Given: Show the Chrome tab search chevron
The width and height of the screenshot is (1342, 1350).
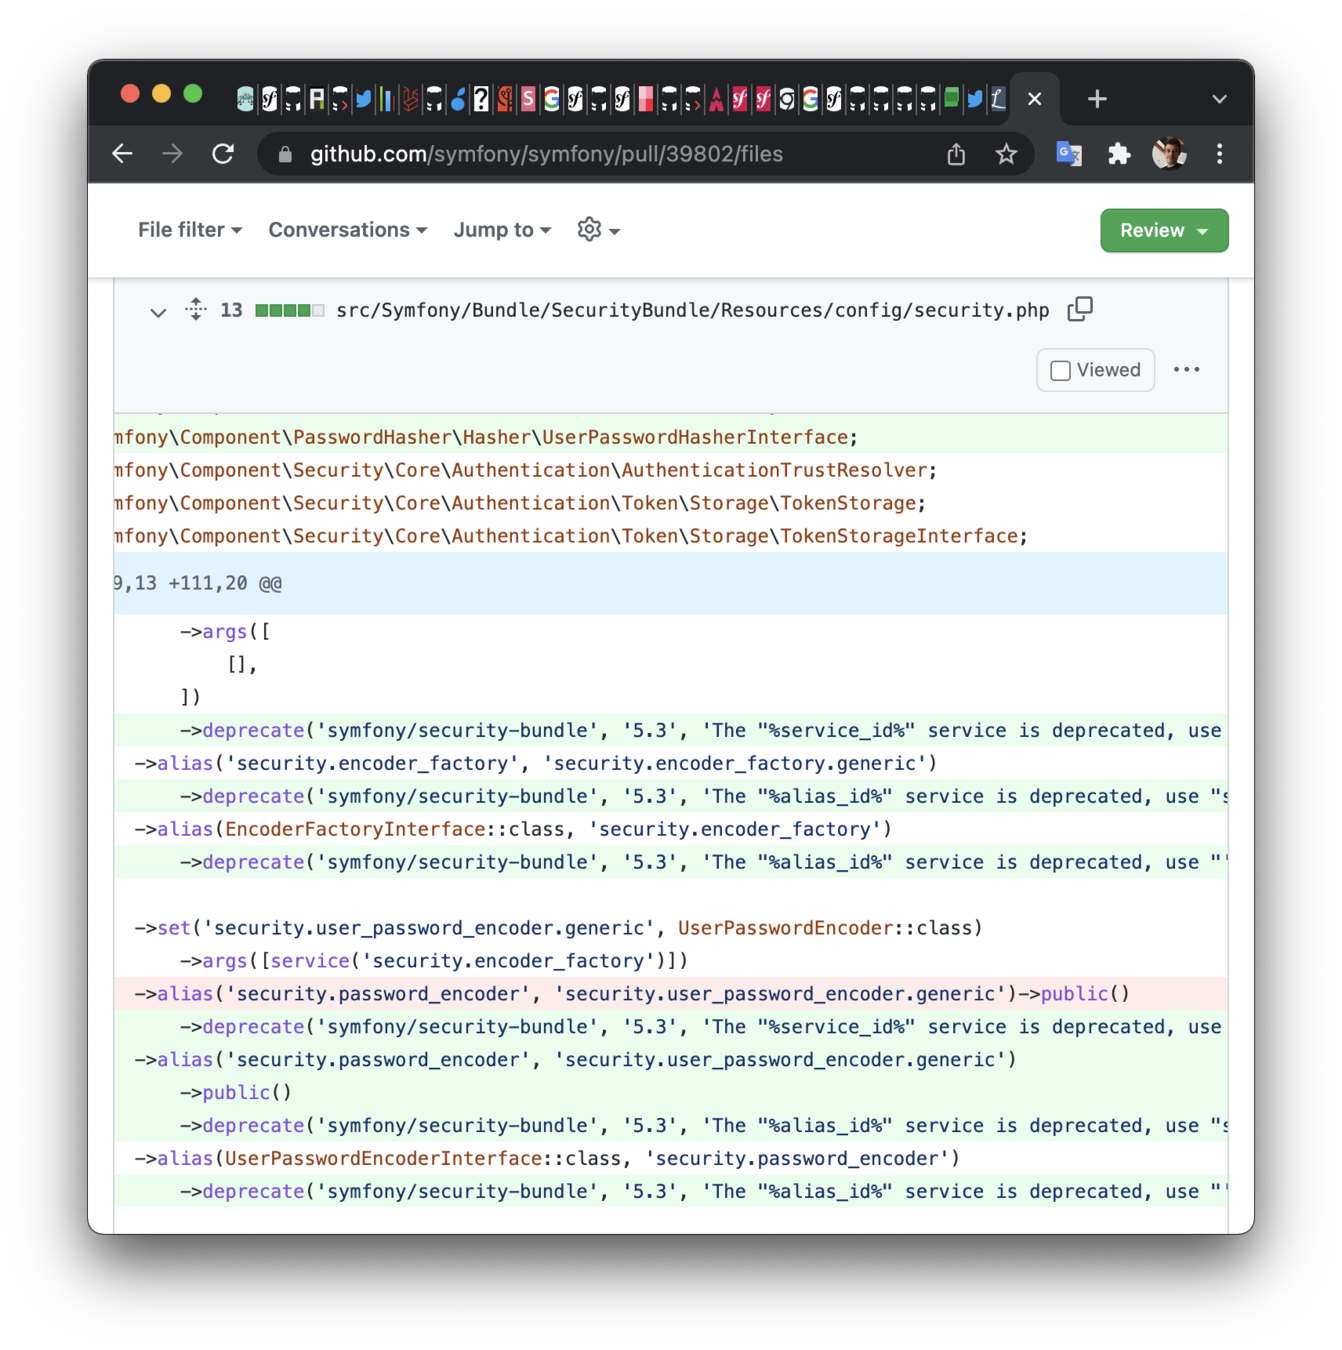Looking at the screenshot, I should pos(1218,99).
